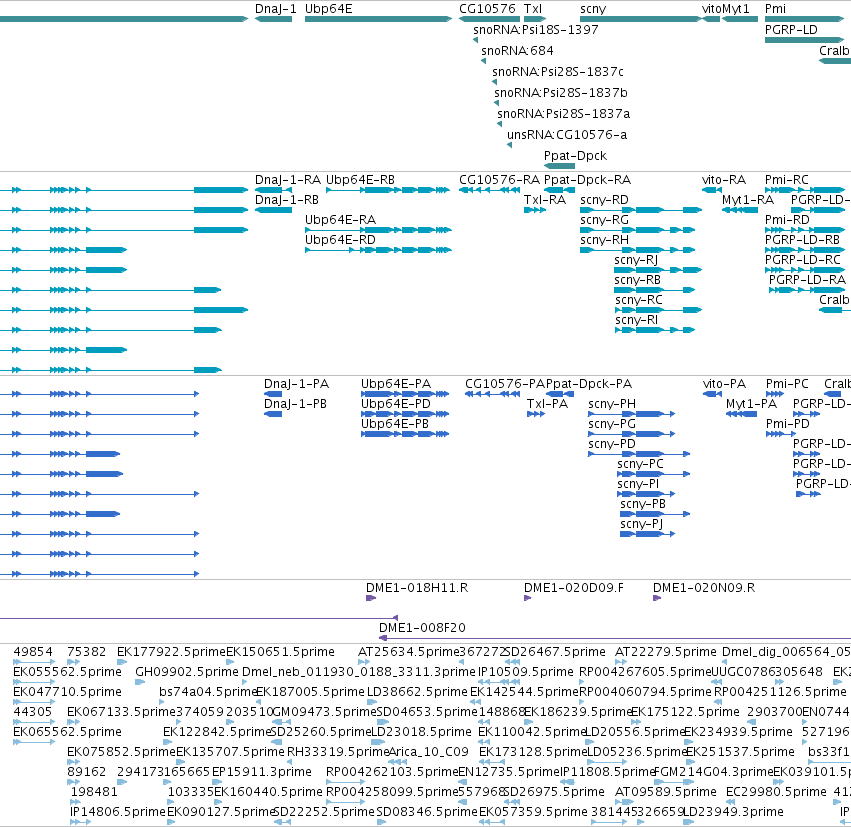Select the DnaJ-1-RB transcript
This screenshot has width=851, height=827.
pyautogui.click(x=274, y=210)
